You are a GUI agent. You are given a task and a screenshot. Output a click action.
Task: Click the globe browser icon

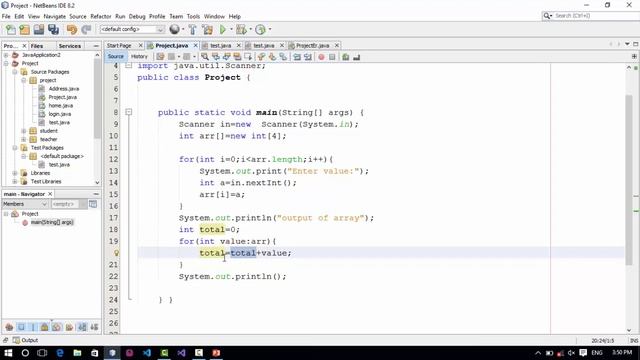point(174,29)
